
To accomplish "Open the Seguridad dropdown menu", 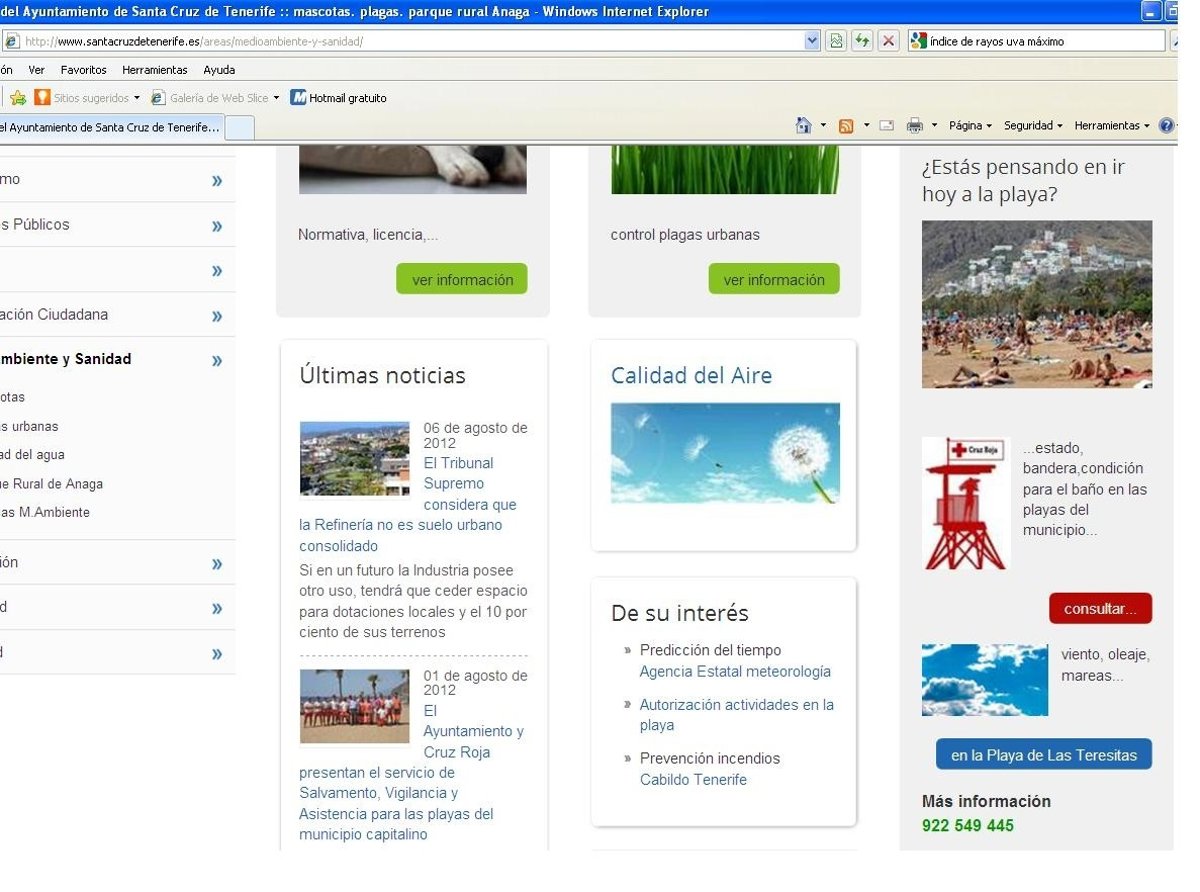I will (x=1033, y=126).
